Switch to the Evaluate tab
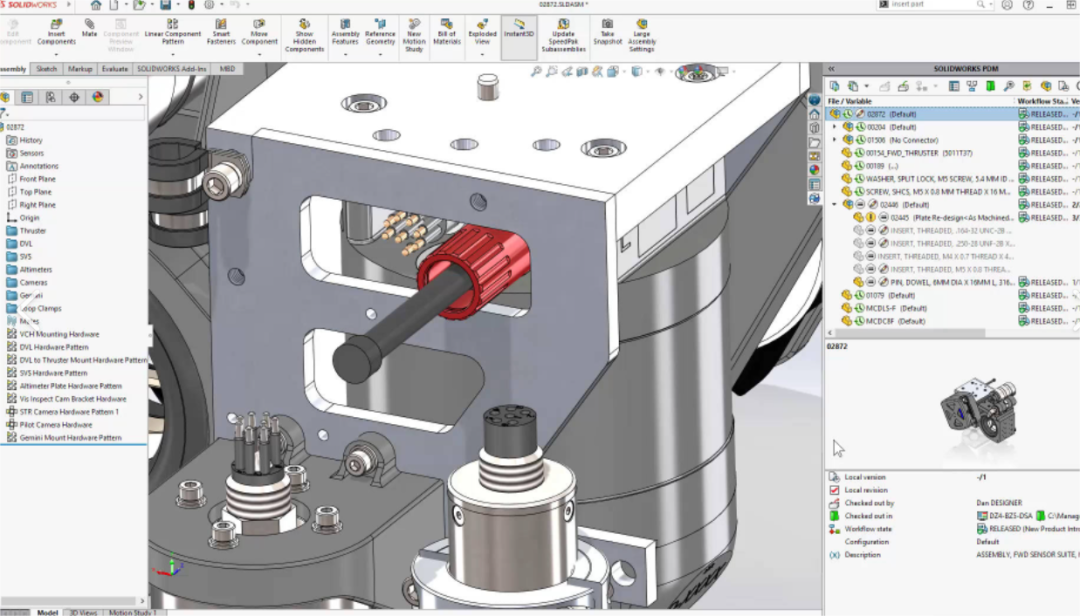Screen dimensions: 1080x616 tap(114, 69)
